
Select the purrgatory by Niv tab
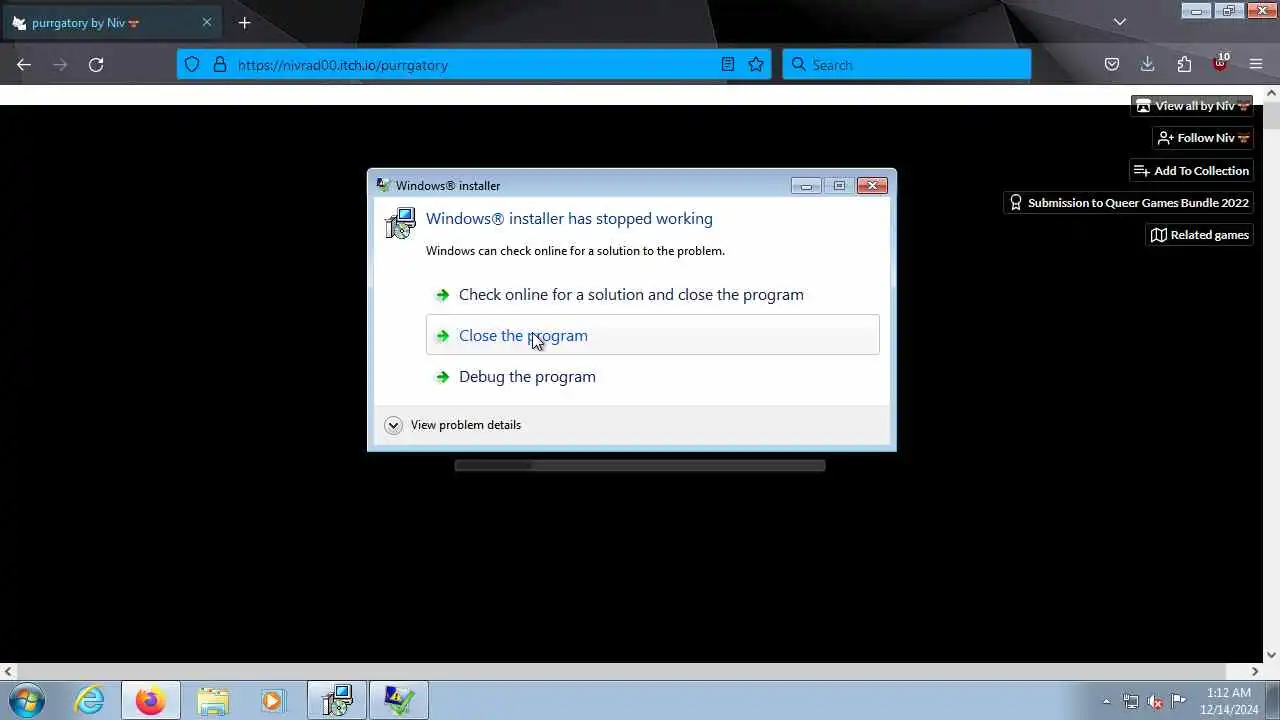pyautogui.click(x=110, y=23)
